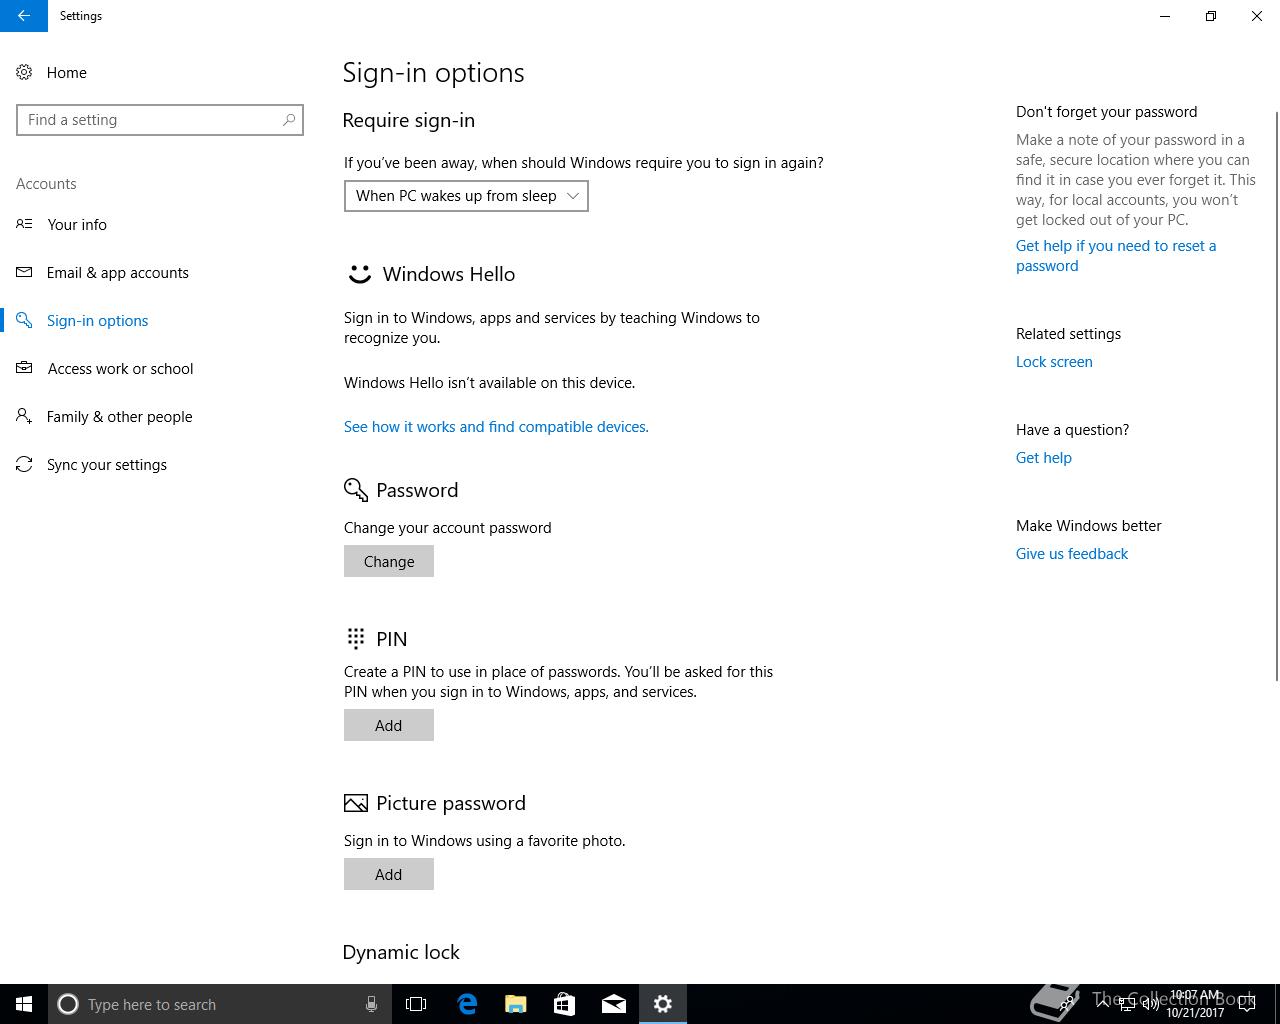Expand the Require sign-in dropdown
The height and width of the screenshot is (1024, 1280).
[x=466, y=196]
